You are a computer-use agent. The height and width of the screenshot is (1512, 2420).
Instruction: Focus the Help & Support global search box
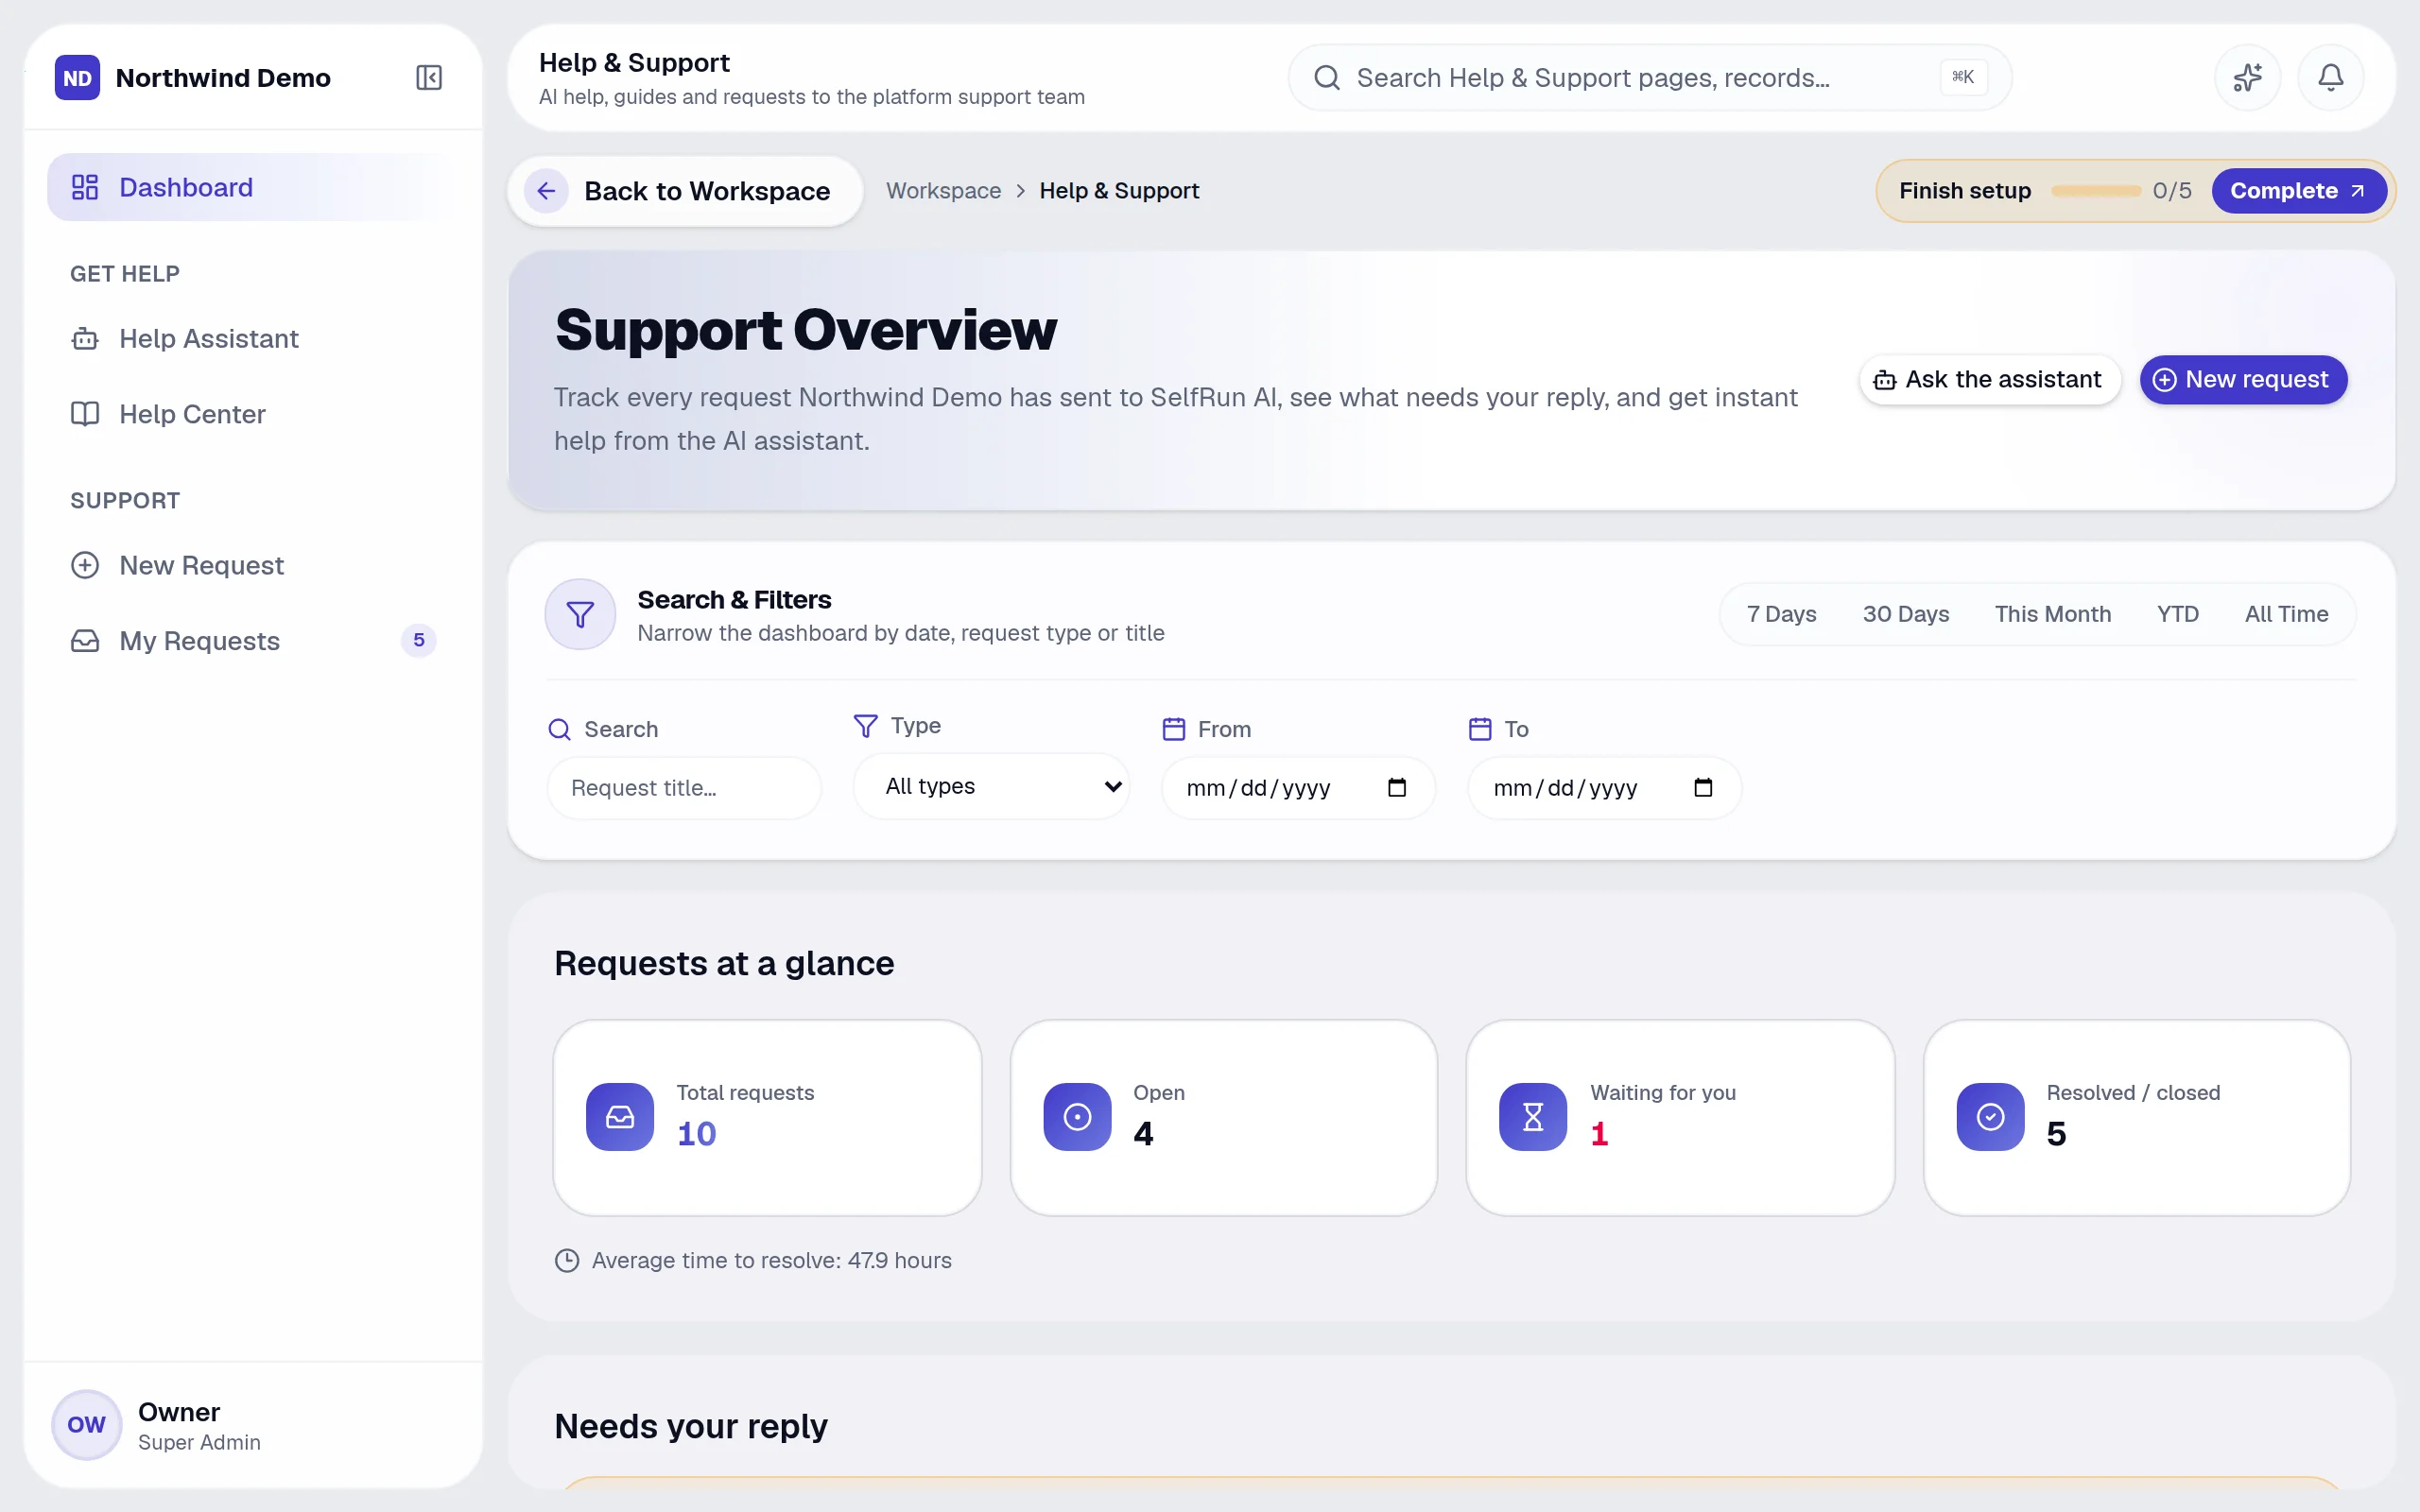click(x=1649, y=77)
